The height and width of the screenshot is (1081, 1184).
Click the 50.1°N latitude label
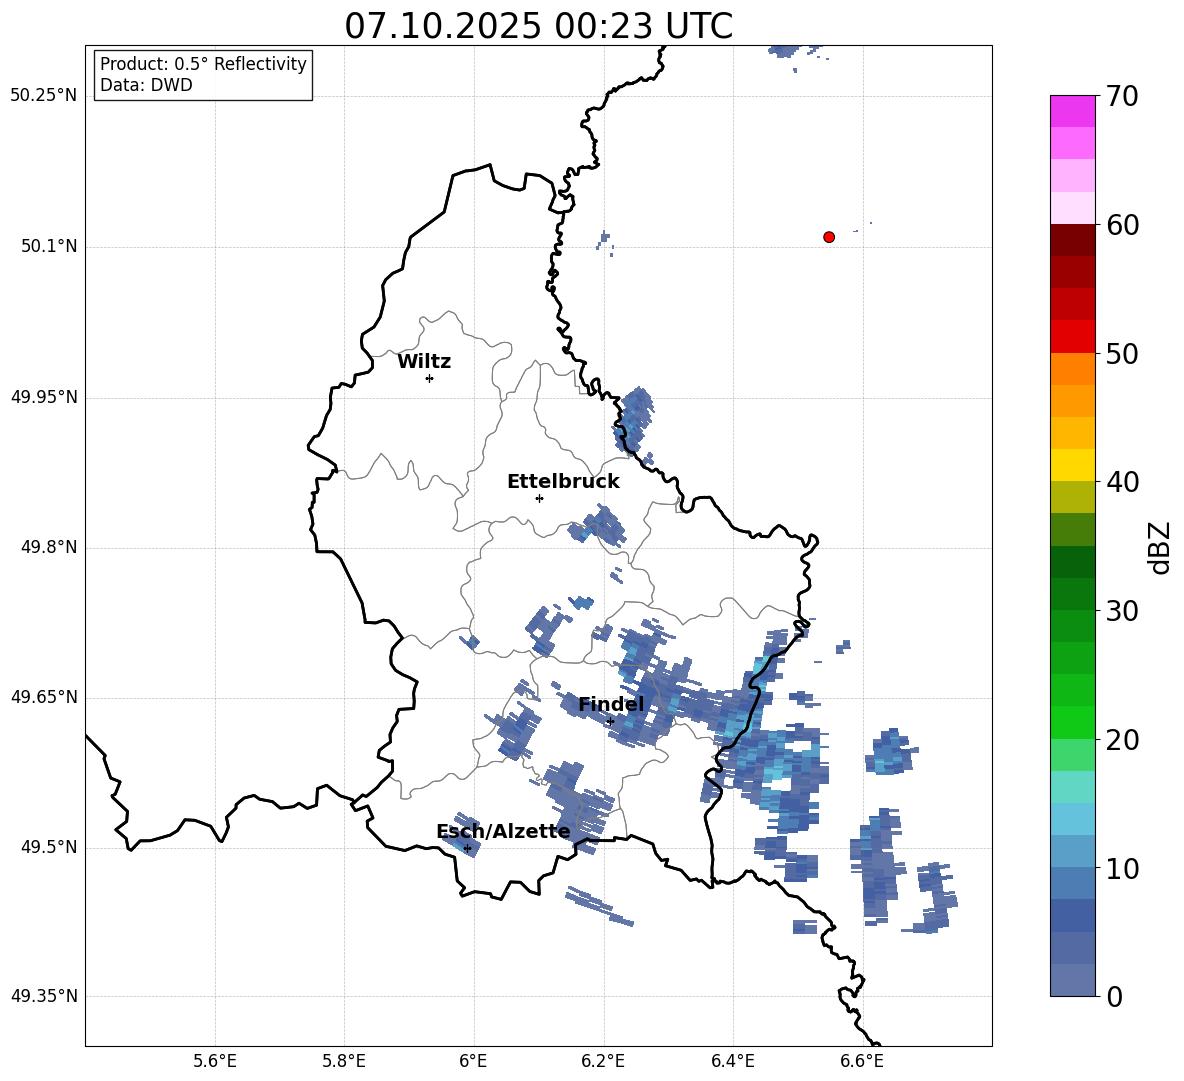(x=49, y=247)
